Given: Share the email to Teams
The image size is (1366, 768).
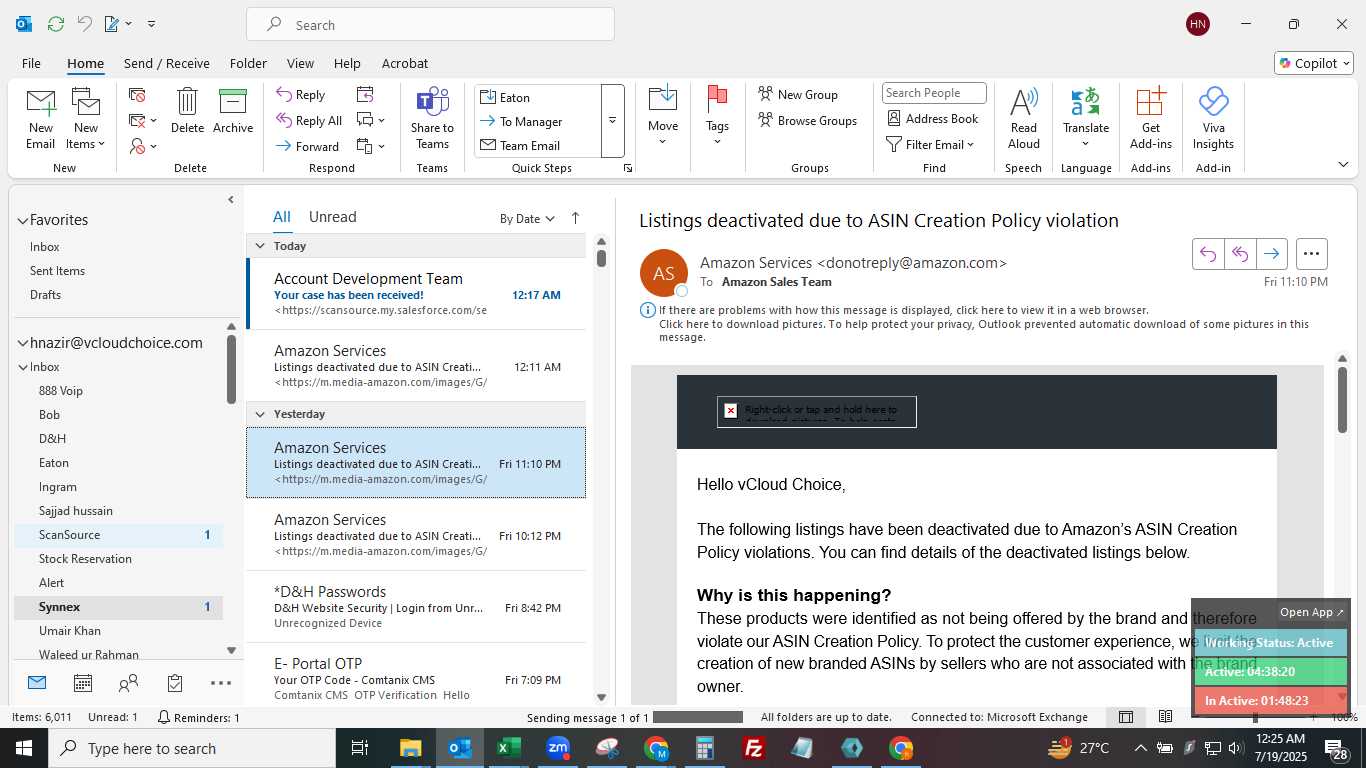Looking at the screenshot, I should click(432, 118).
